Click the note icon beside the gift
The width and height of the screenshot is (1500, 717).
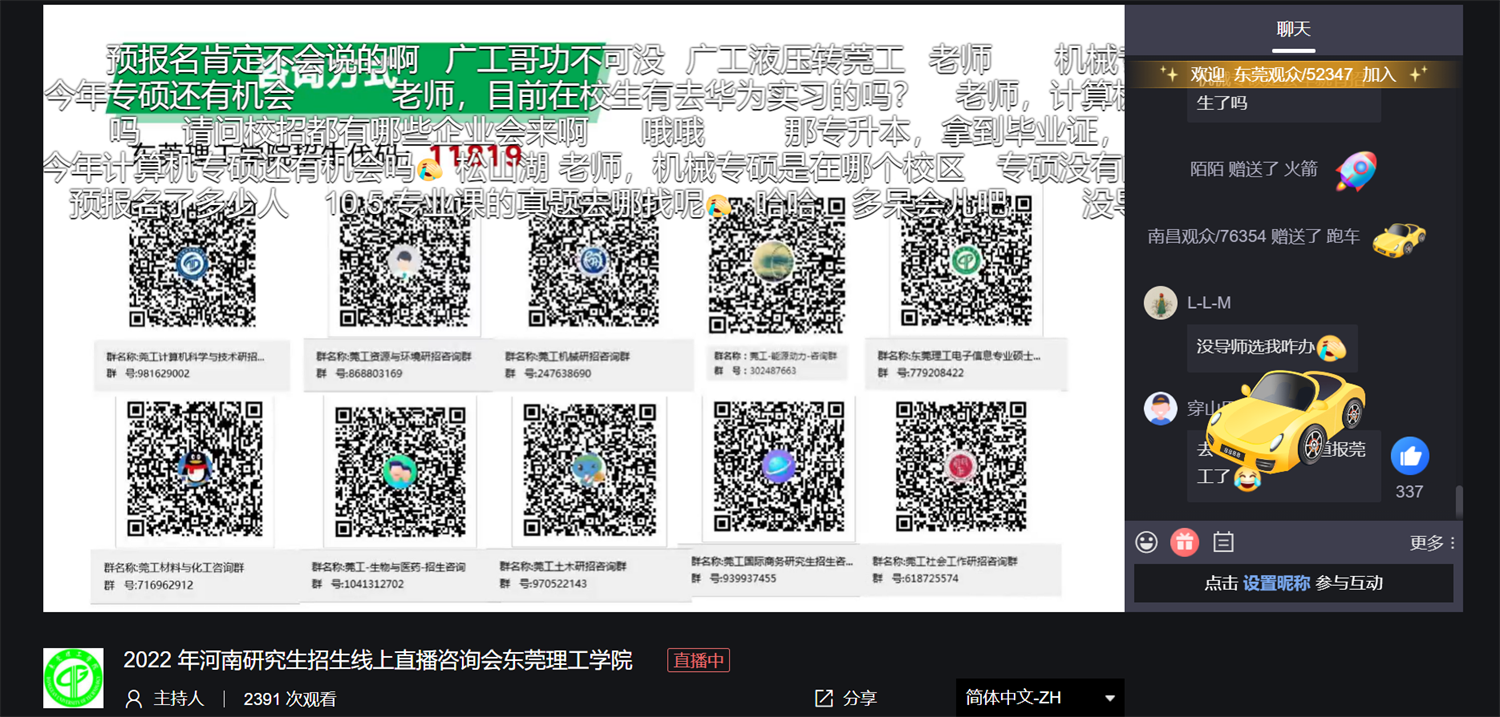tap(1224, 542)
